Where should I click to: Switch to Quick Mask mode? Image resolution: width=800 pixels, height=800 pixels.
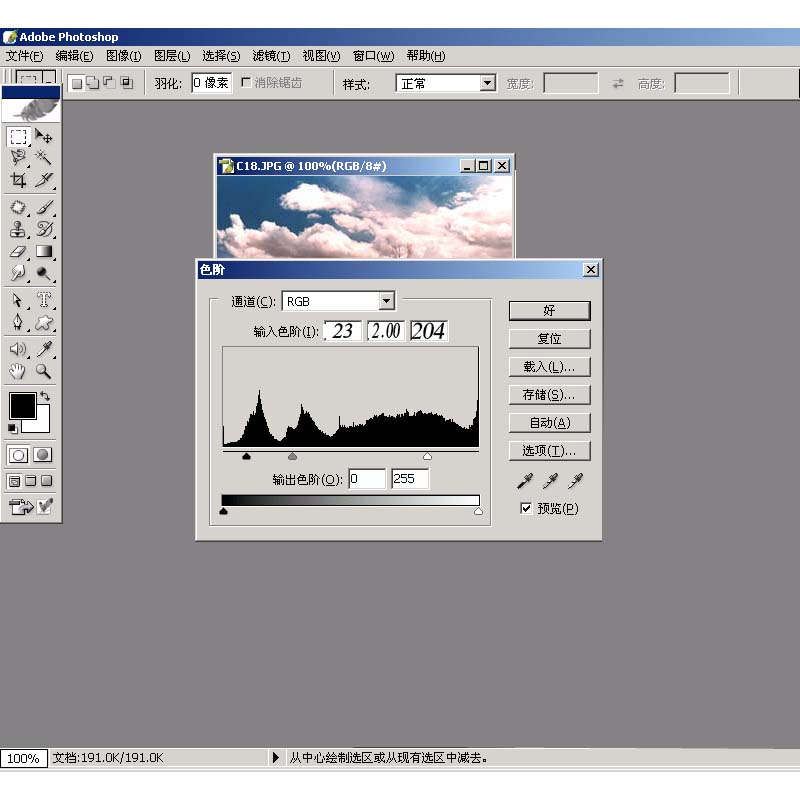(43, 455)
